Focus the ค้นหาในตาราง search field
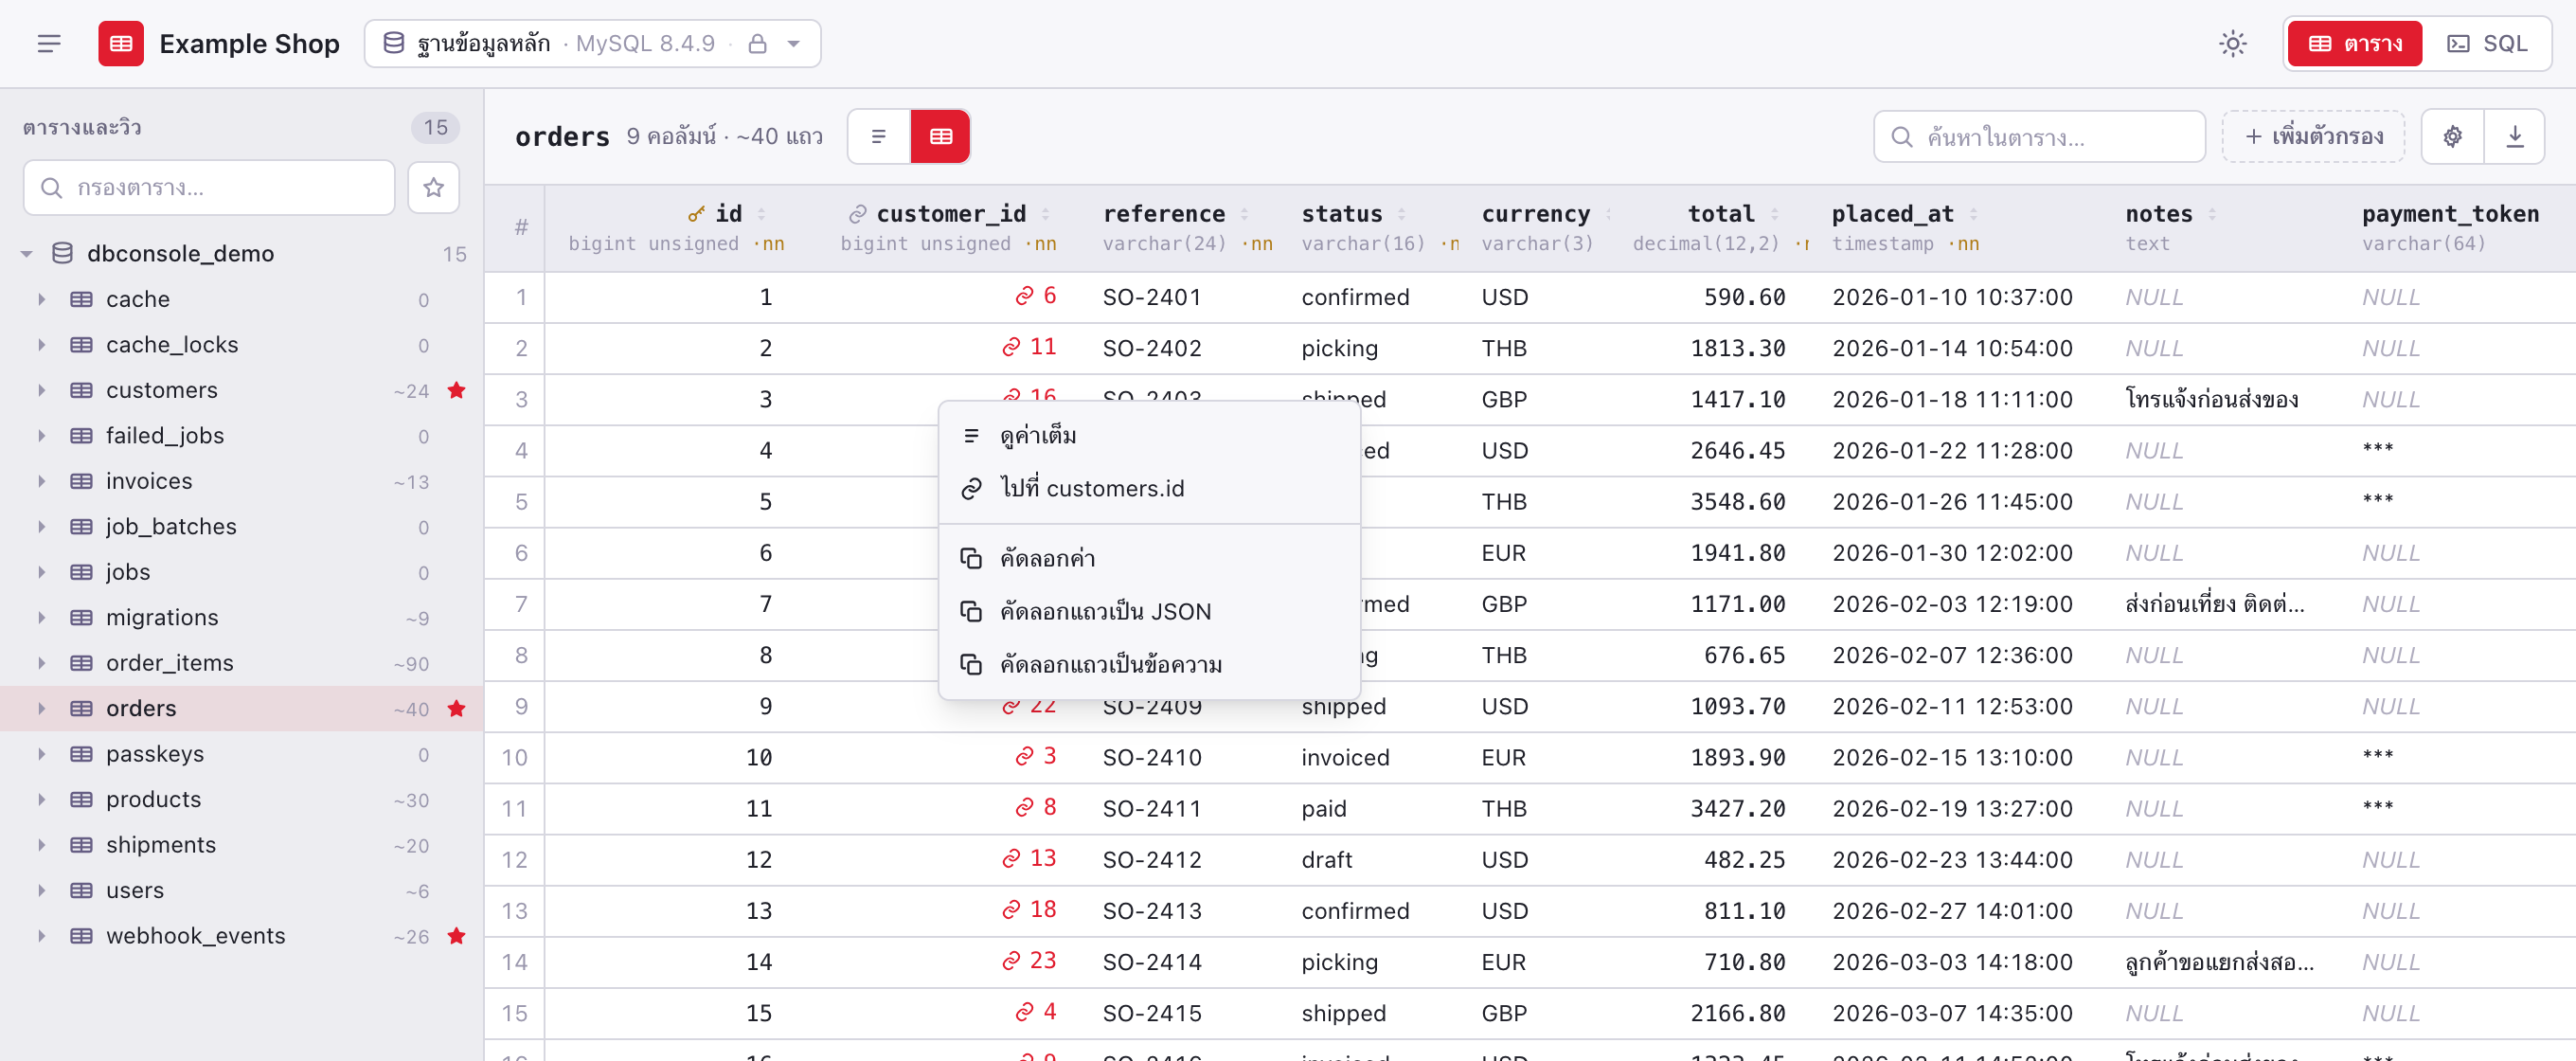Image resolution: width=2576 pixels, height=1061 pixels. (2039, 136)
